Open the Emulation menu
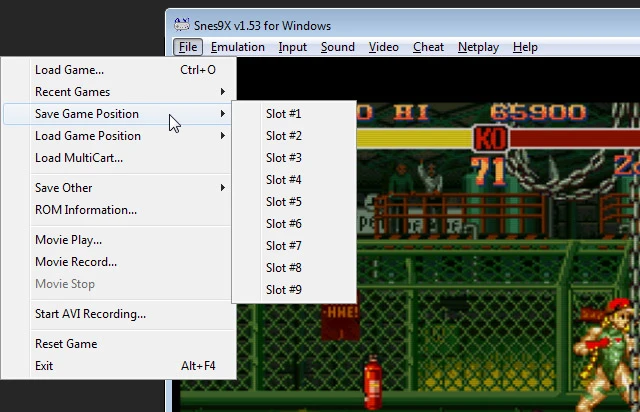This screenshot has width=640, height=412. tap(238, 47)
